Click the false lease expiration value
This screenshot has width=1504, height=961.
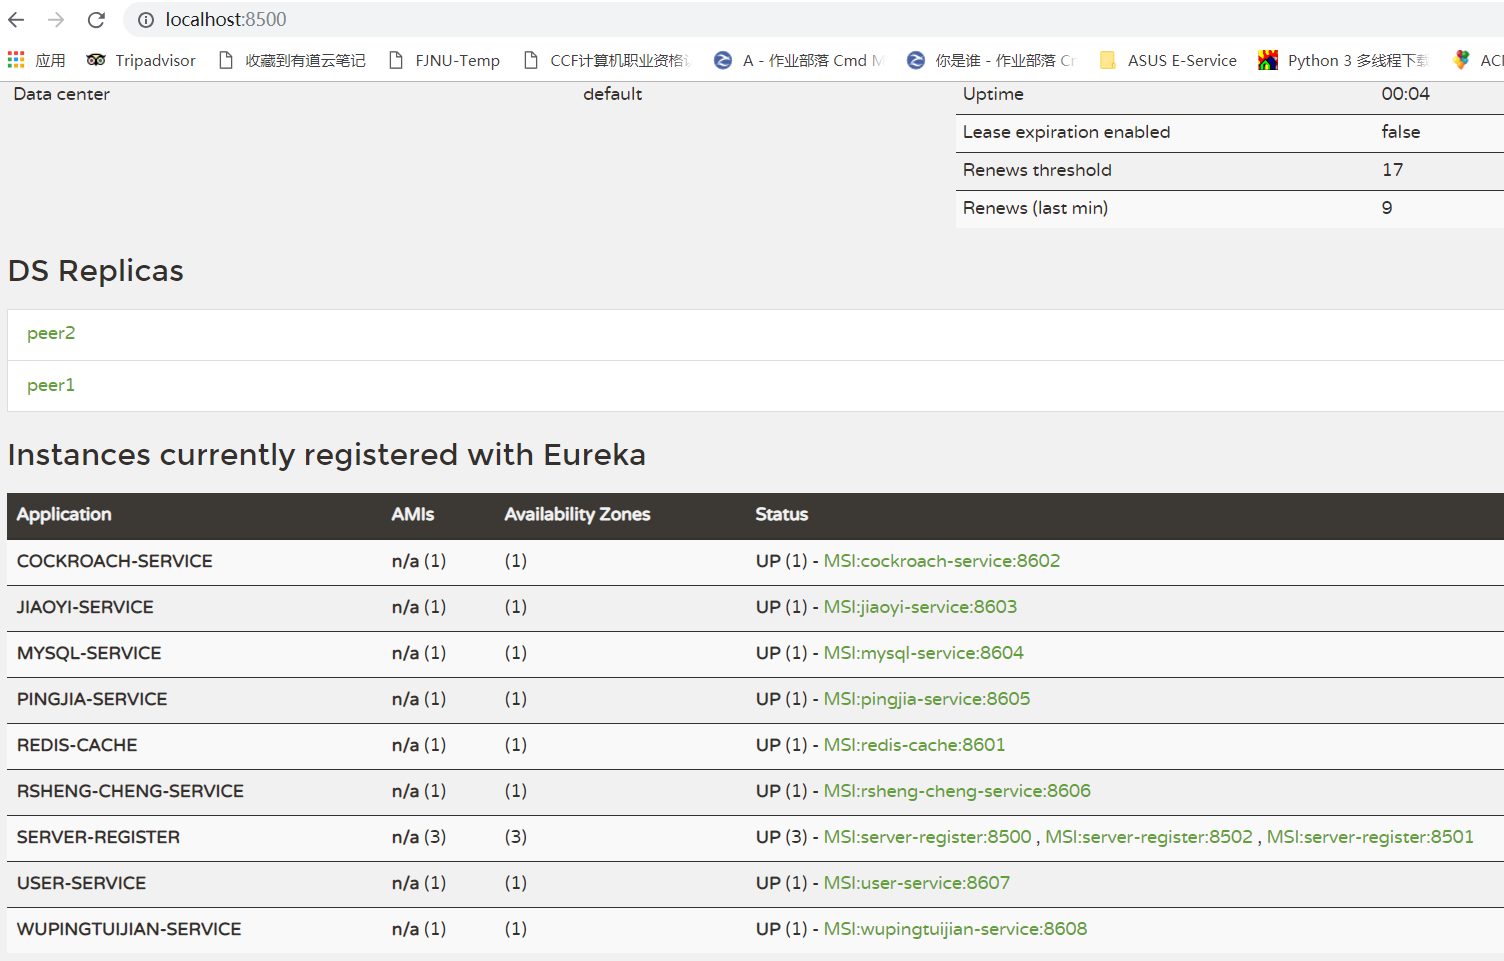point(1401,132)
